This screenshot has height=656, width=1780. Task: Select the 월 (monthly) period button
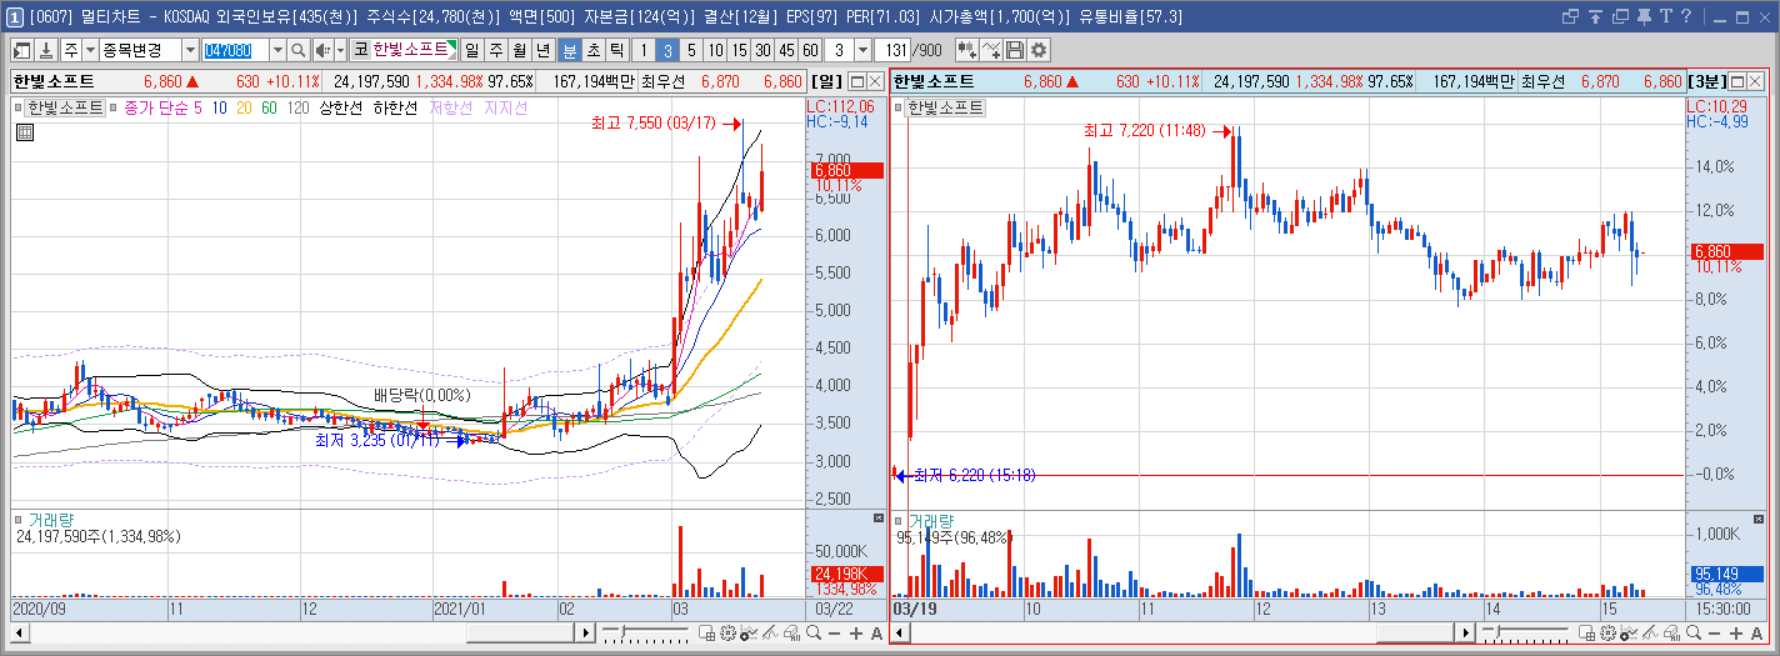coord(520,50)
